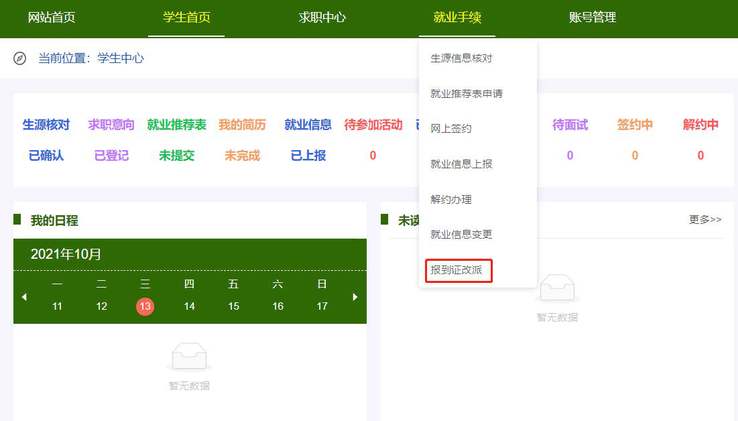738x421 pixels.
Task: Go to previous week with left arrow
Action: coord(25,297)
